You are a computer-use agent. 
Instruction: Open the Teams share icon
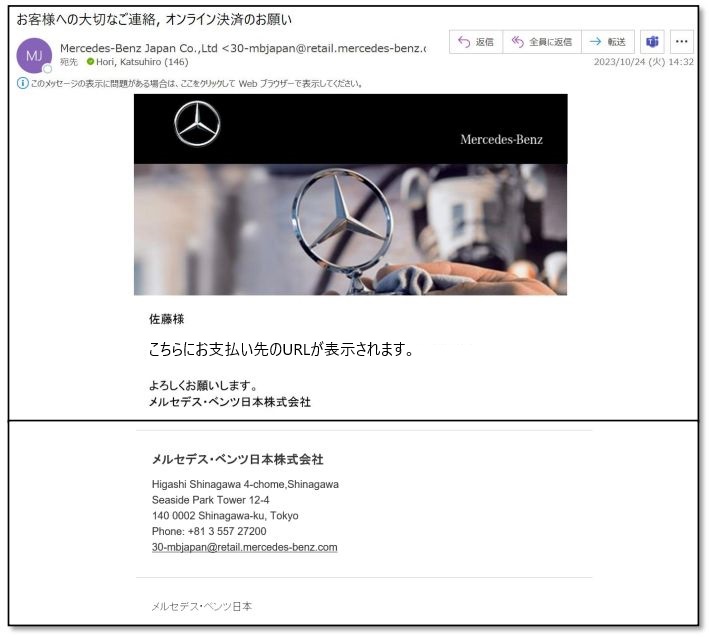(652, 42)
